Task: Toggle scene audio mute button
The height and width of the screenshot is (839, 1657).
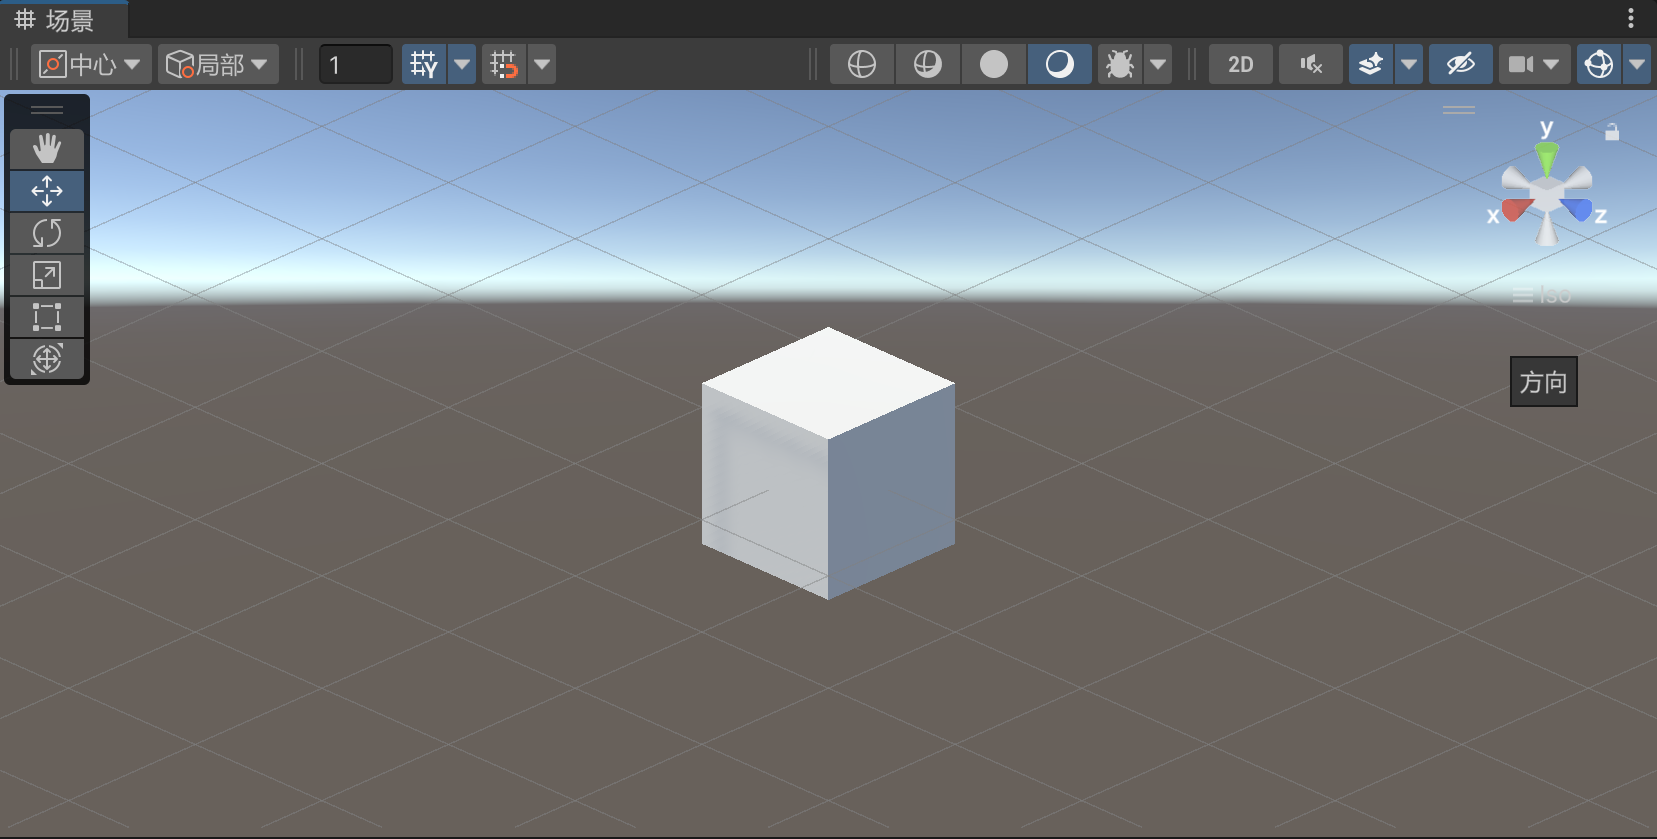Action: [x=1311, y=64]
